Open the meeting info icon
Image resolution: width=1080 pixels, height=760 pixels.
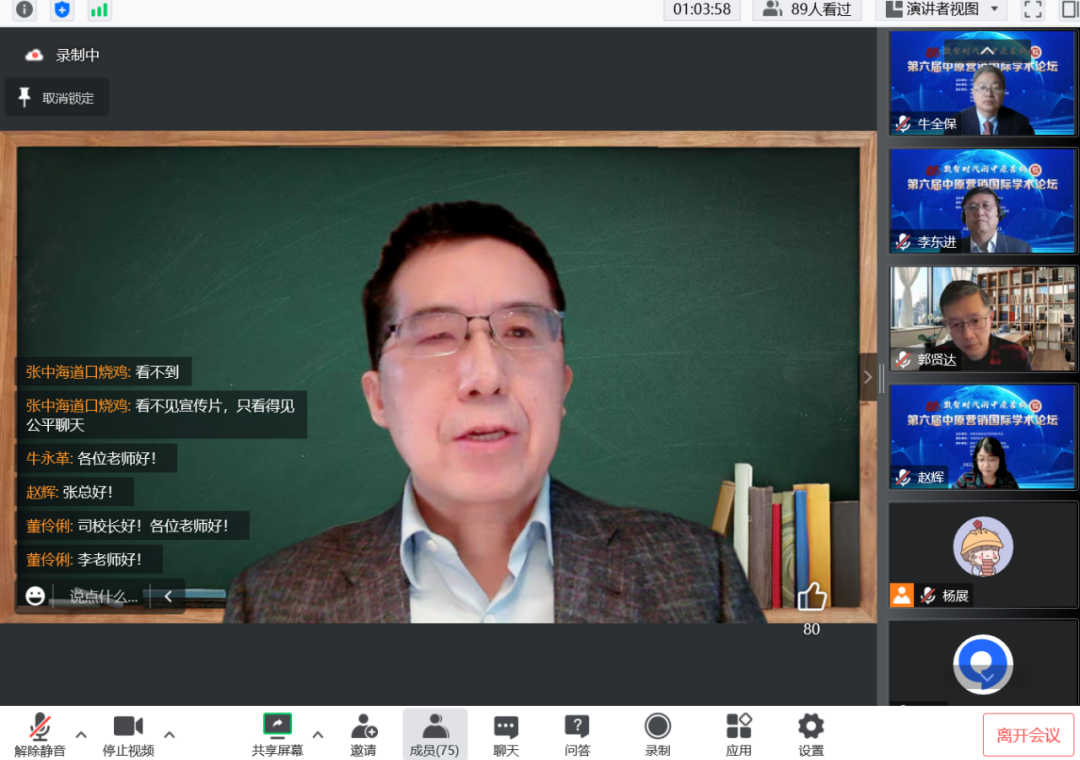point(24,10)
